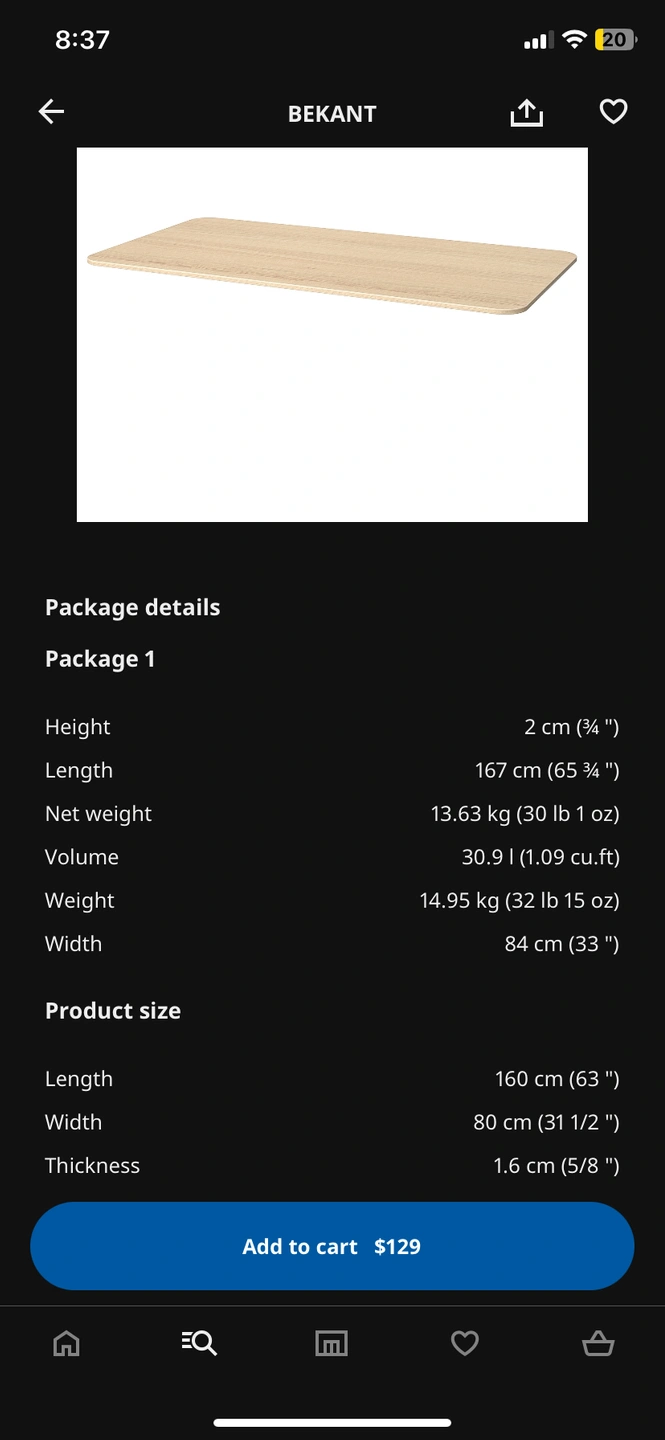Open the wishlist heart tab

(465, 1344)
